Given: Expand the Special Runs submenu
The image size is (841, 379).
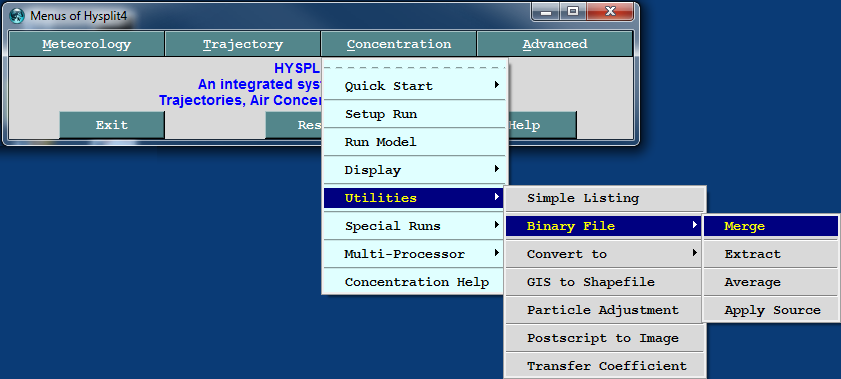Looking at the screenshot, I should tap(415, 226).
